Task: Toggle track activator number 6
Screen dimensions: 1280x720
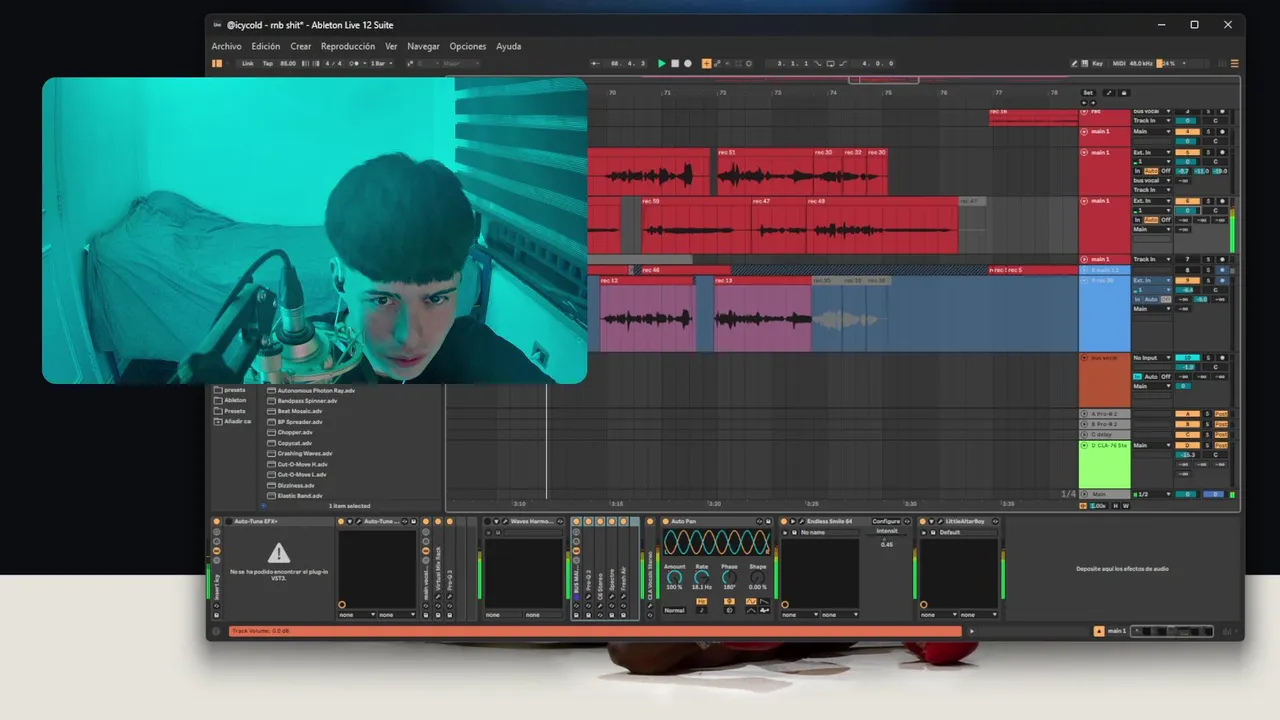Action: point(1187,201)
